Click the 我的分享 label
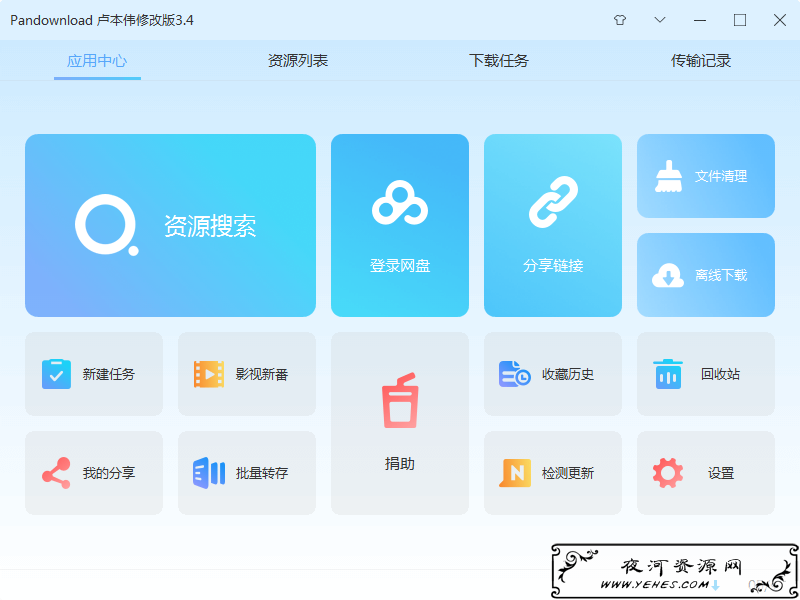The height and width of the screenshot is (600, 800). (109, 473)
